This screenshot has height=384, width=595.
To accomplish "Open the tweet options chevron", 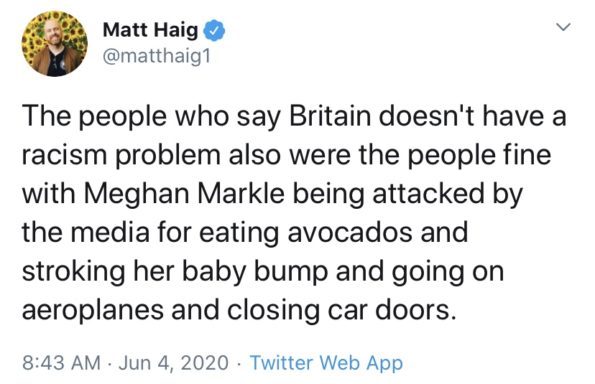I will pyautogui.click(x=563, y=27).
